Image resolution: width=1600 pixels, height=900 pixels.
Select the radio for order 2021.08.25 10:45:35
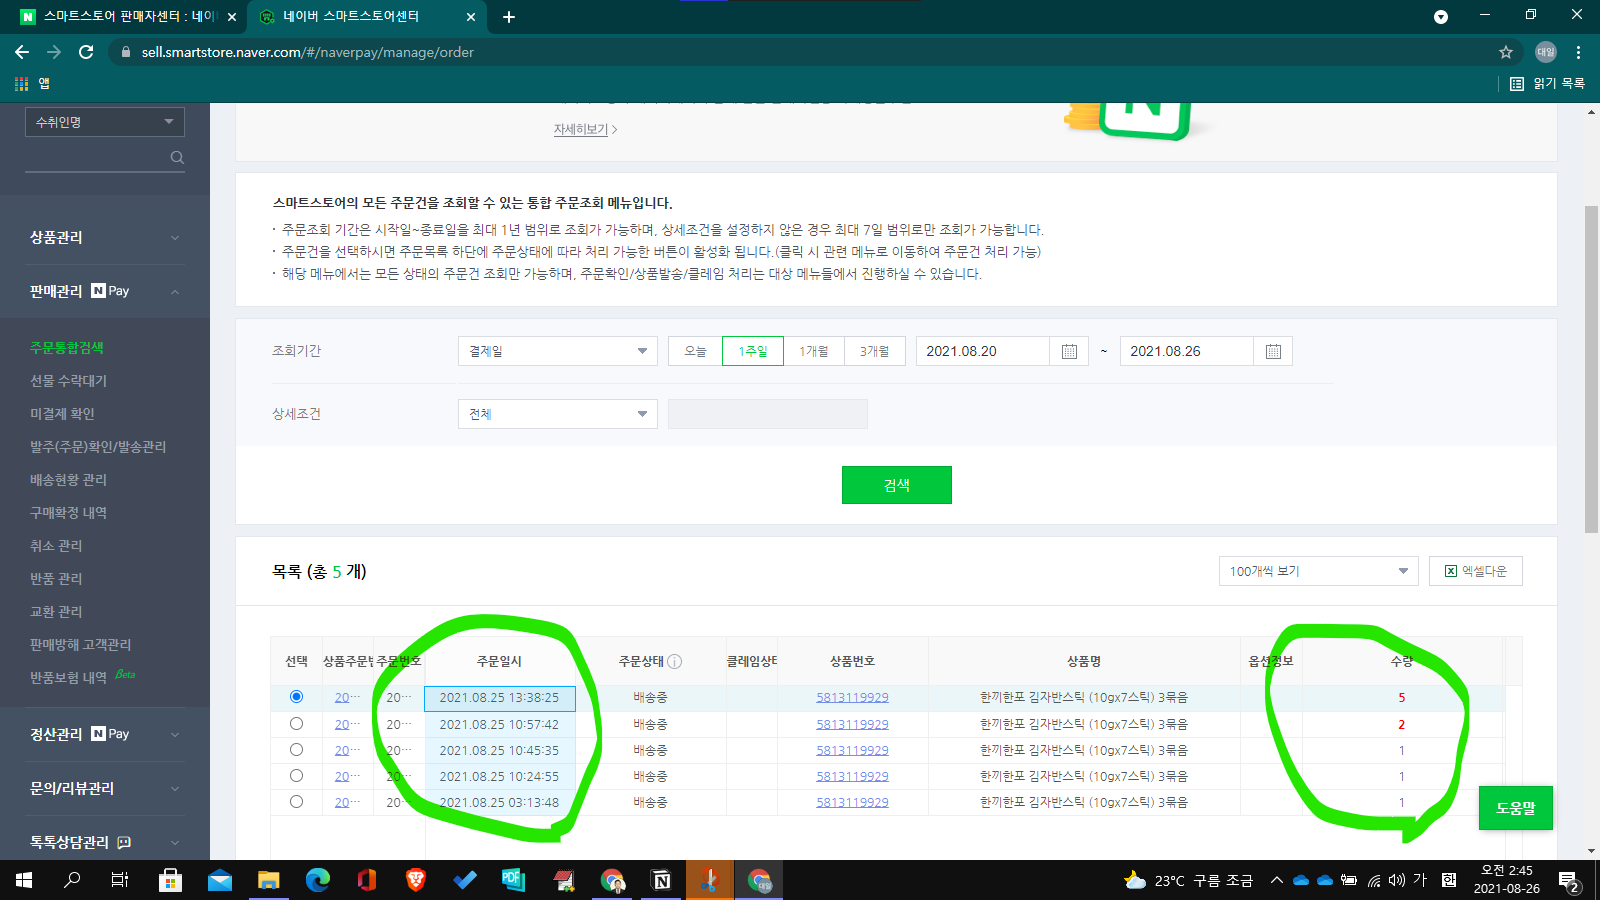296,749
